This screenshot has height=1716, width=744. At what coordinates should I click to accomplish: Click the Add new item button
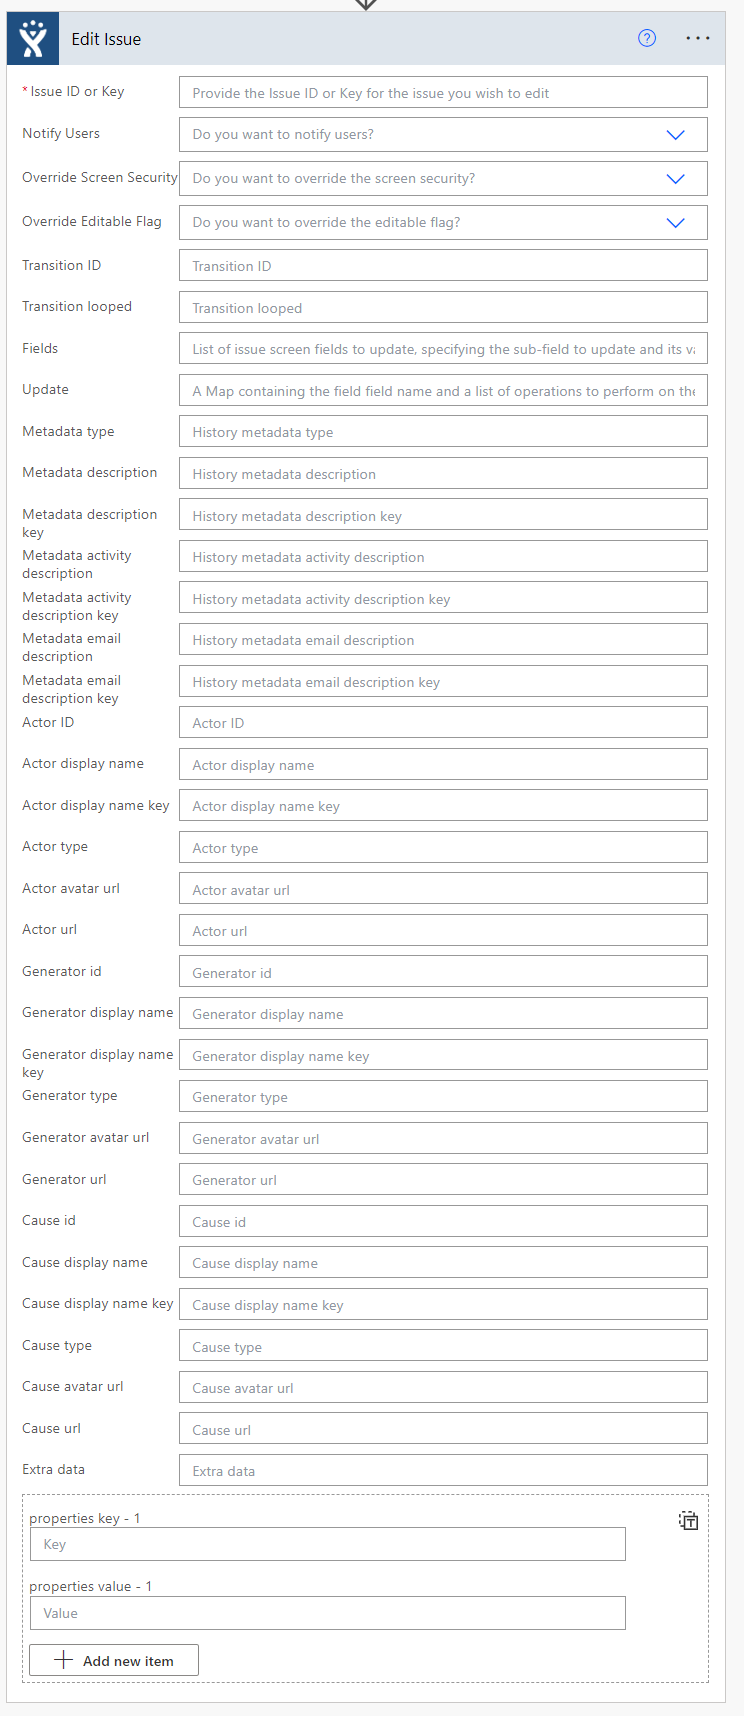tap(114, 1660)
